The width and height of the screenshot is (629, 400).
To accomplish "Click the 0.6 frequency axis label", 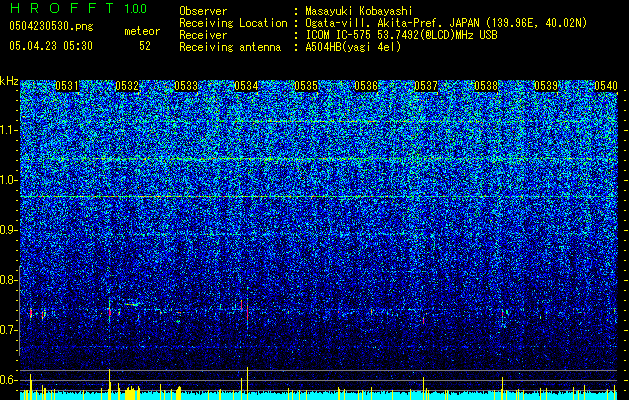I will tap(9, 380).
